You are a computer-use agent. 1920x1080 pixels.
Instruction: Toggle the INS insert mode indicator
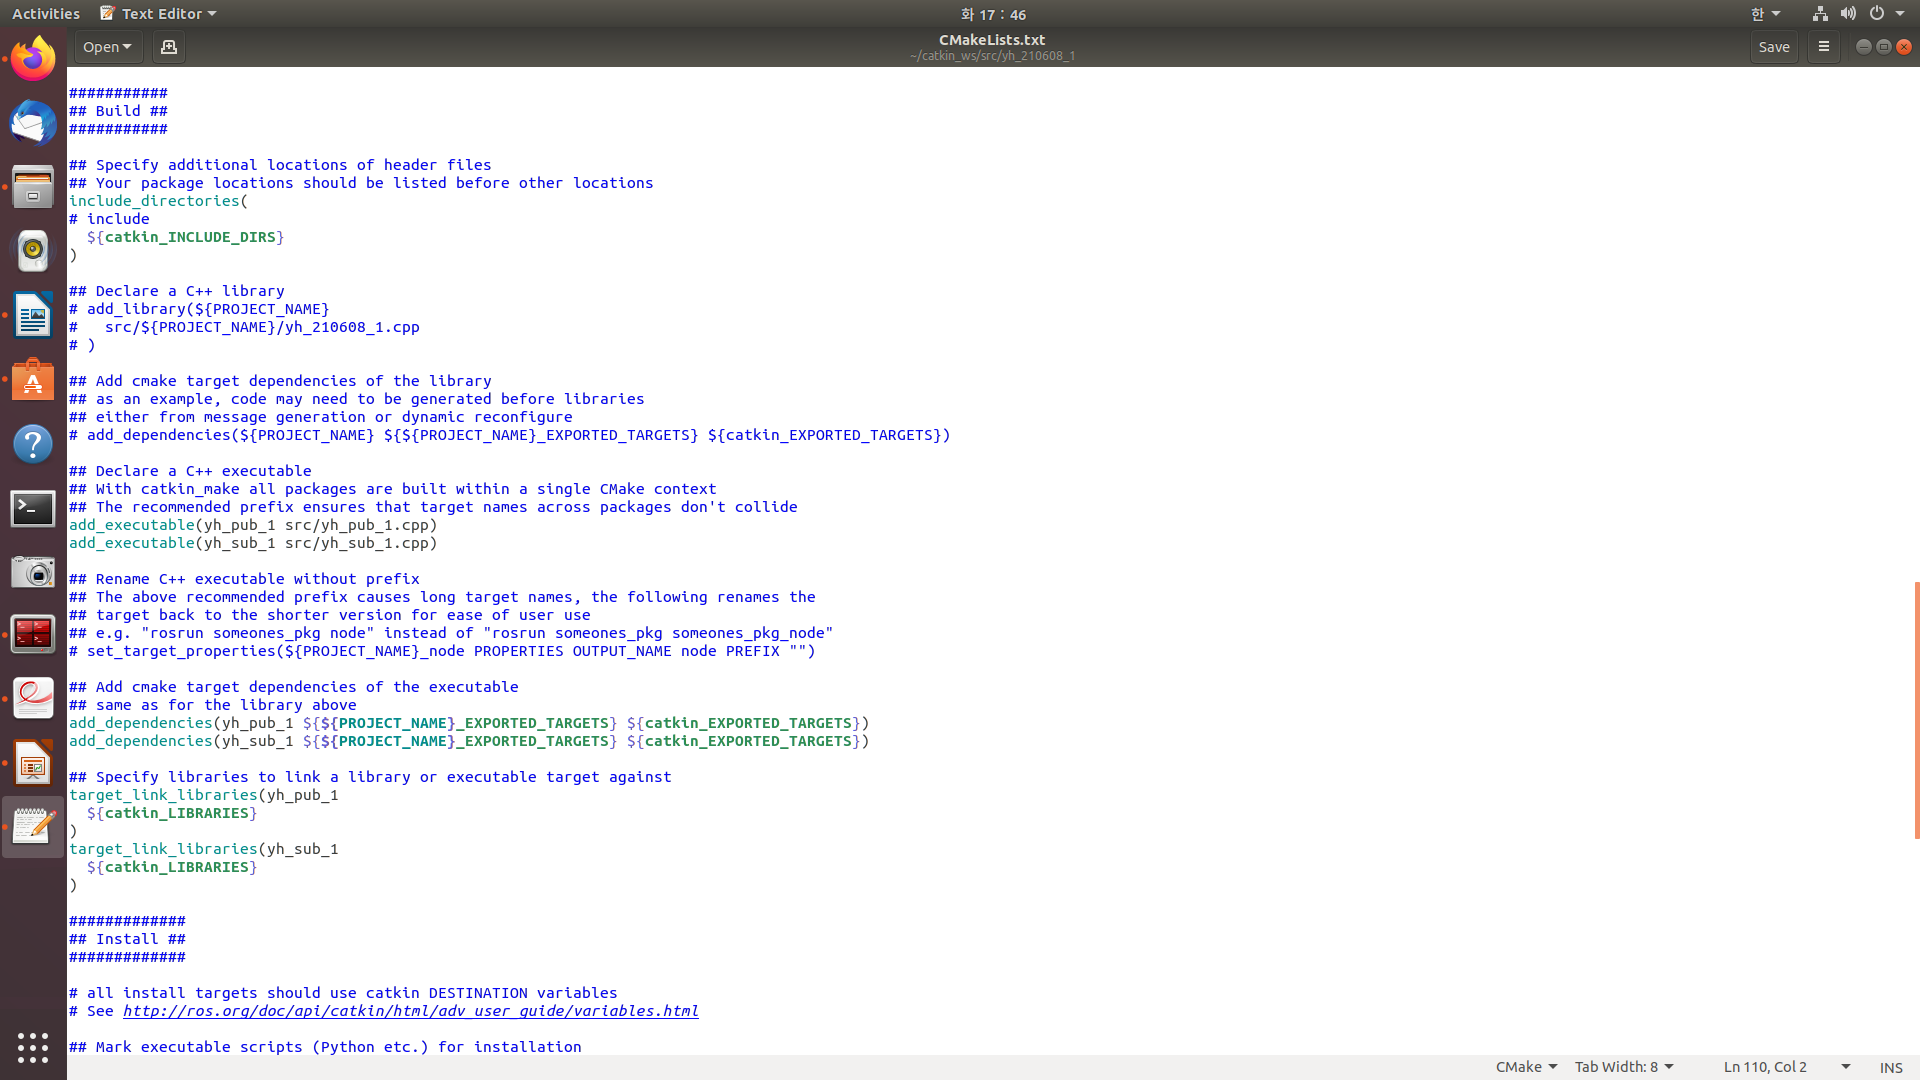tap(1890, 1067)
